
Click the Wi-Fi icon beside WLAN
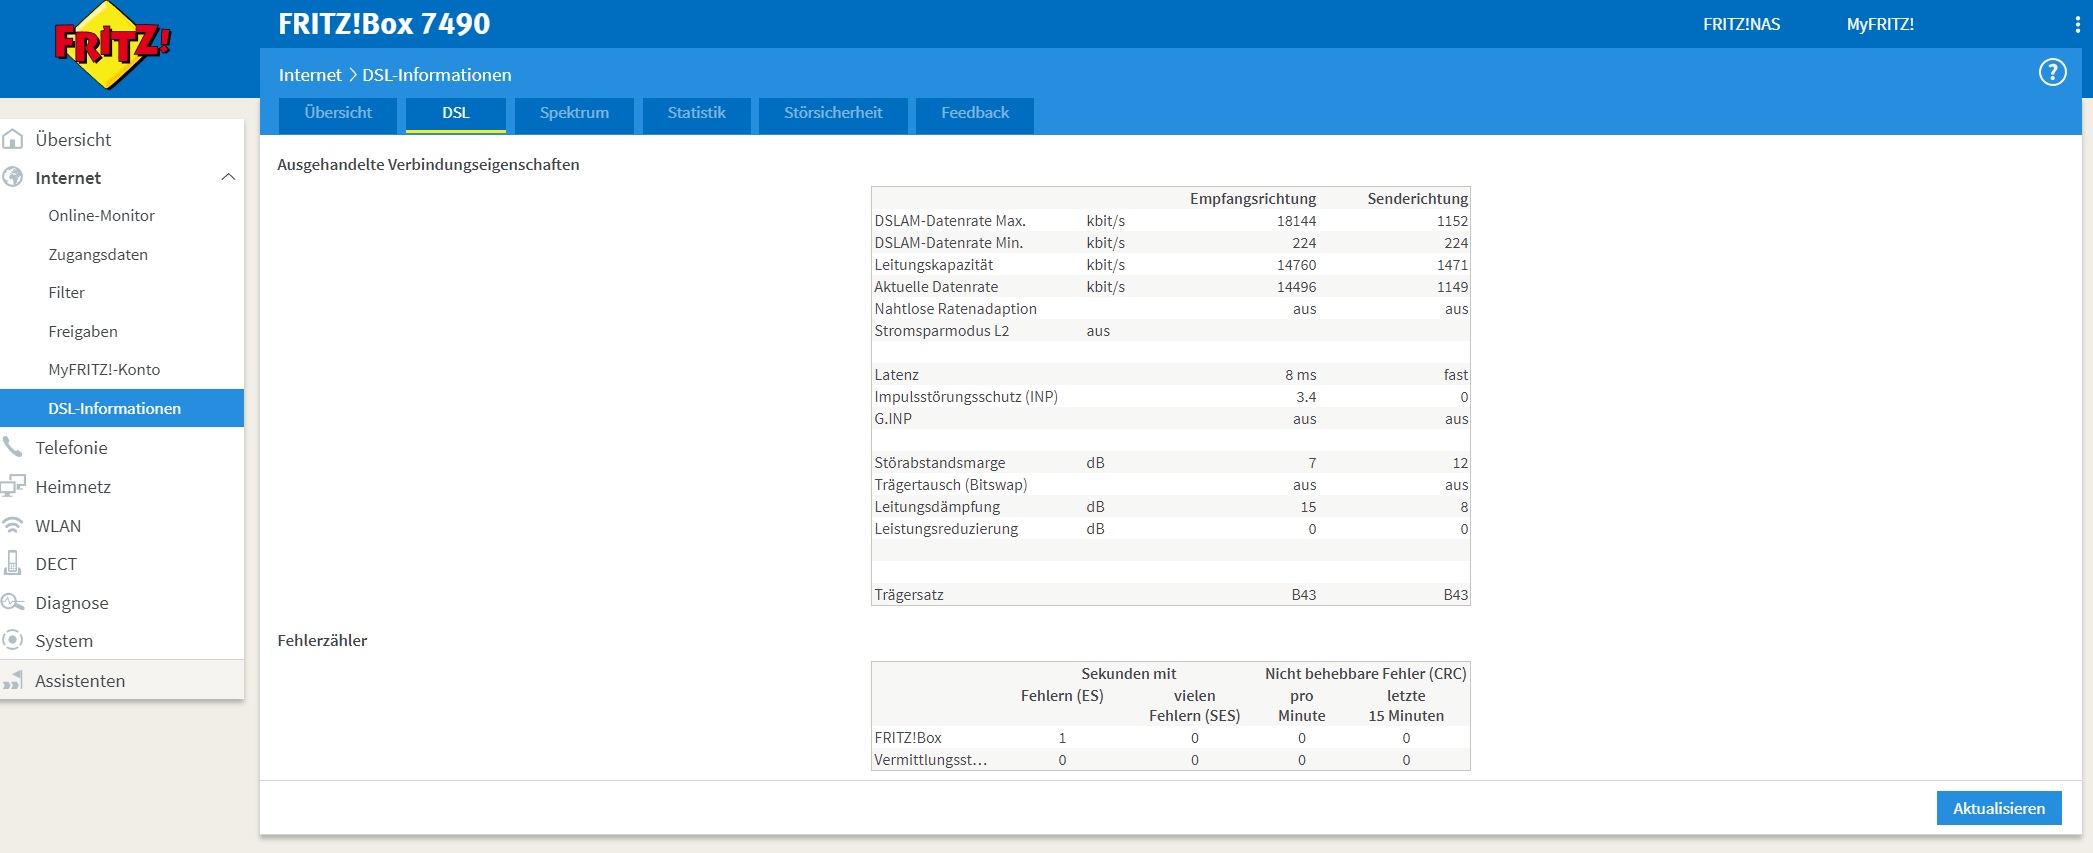[13, 525]
